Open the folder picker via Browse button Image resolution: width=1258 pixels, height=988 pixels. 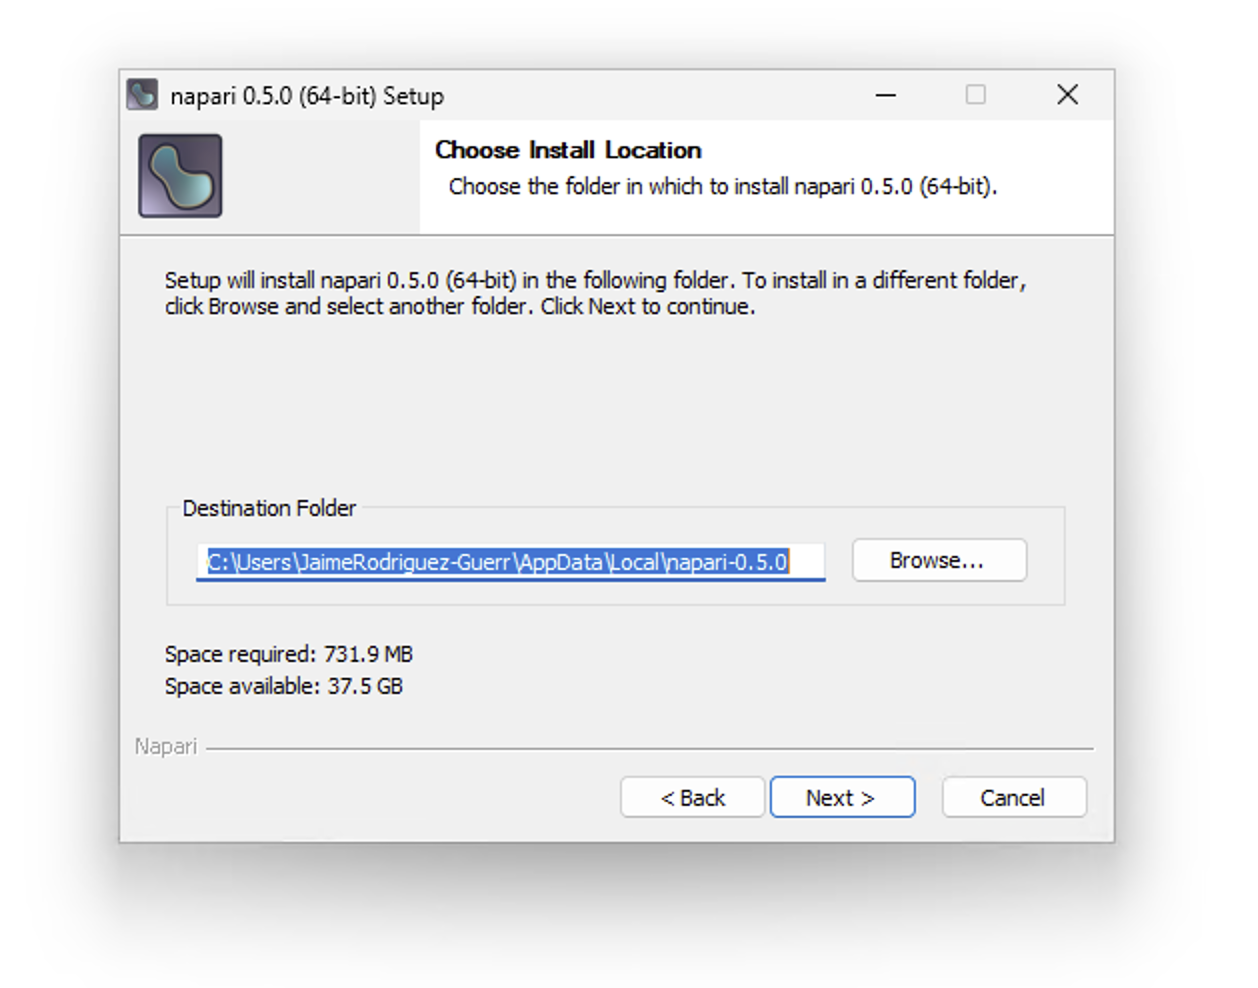[x=938, y=560]
